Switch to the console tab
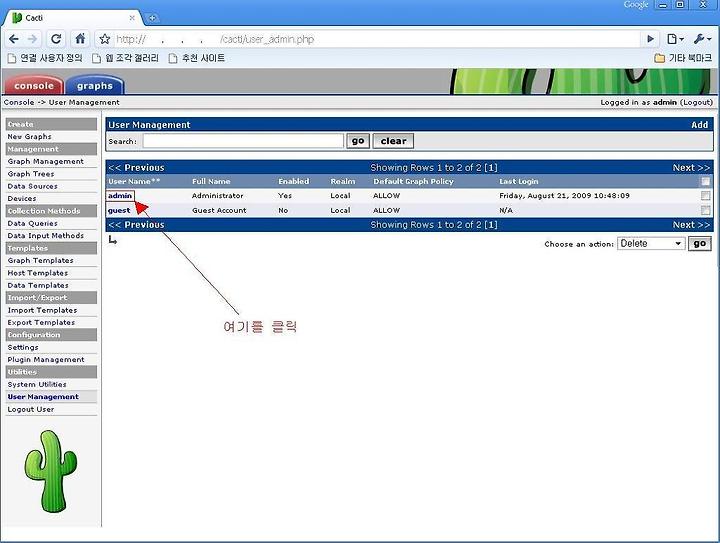The height and width of the screenshot is (543, 720). (34, 85)
